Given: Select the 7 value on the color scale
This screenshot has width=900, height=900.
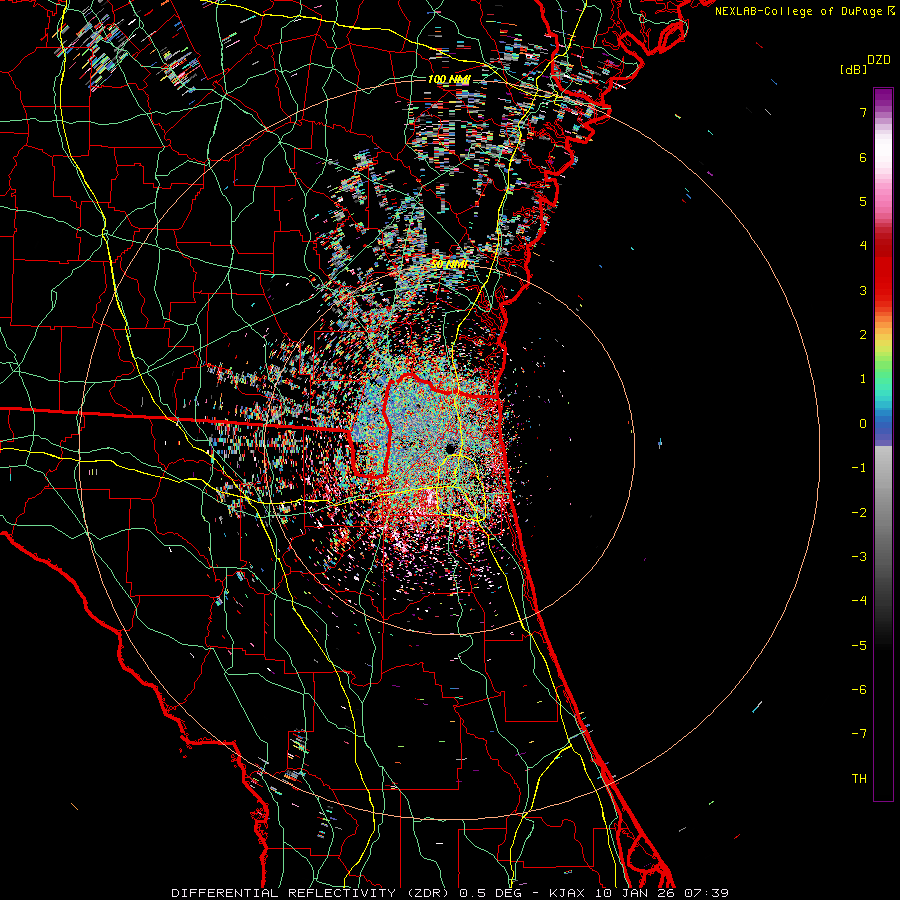Looking at the screenshot, I should 863,112.
